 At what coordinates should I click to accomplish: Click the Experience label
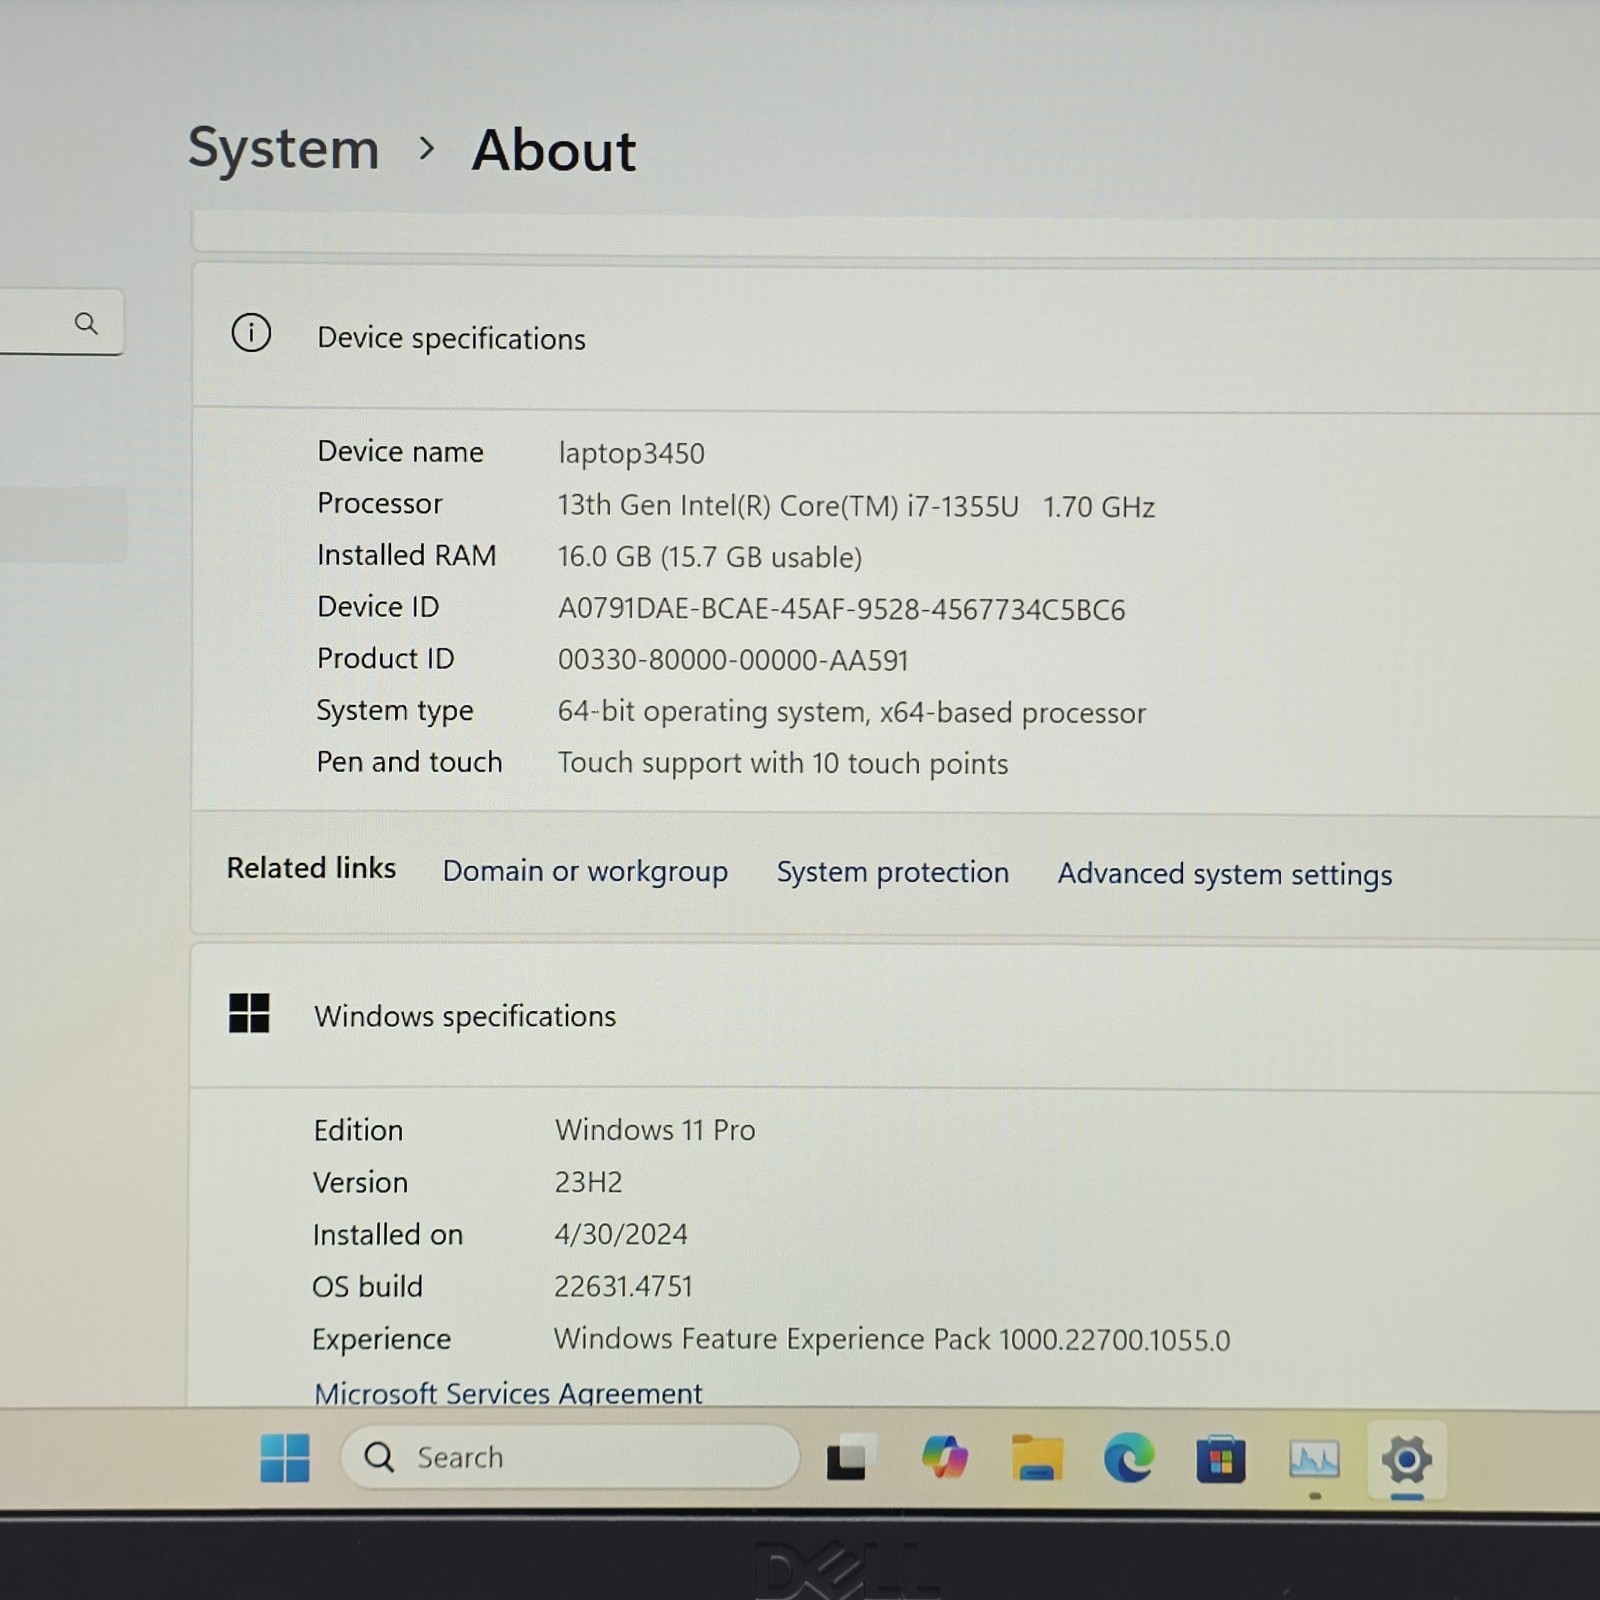coord(381,1339)
